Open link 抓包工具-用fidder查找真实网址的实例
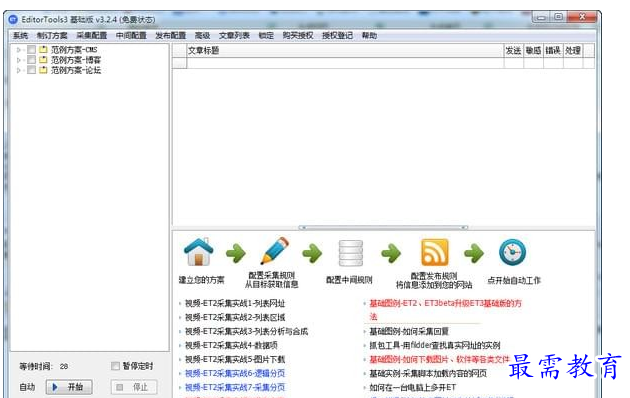630x398 pixels. click(435, 345)
